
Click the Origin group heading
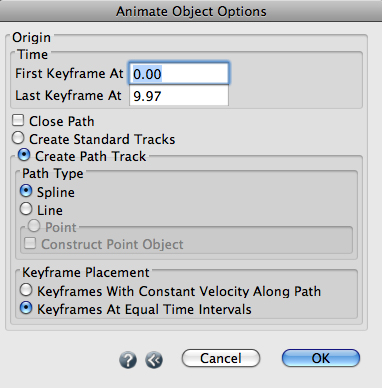pos(31,37)
